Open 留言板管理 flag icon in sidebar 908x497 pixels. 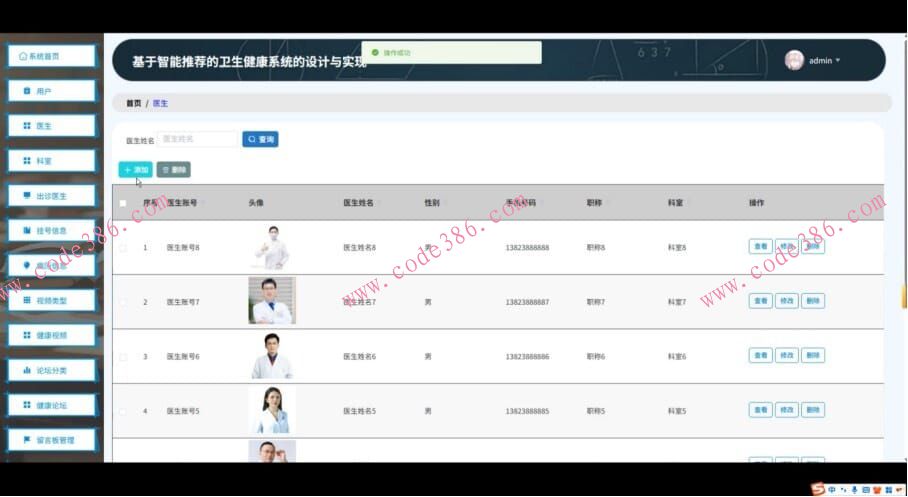[x=27, y=440]
